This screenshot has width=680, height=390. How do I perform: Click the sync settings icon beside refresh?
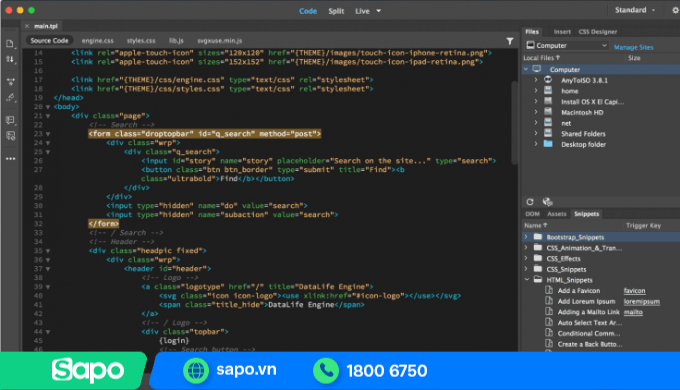pyautogui.click(x=547, y=202)
